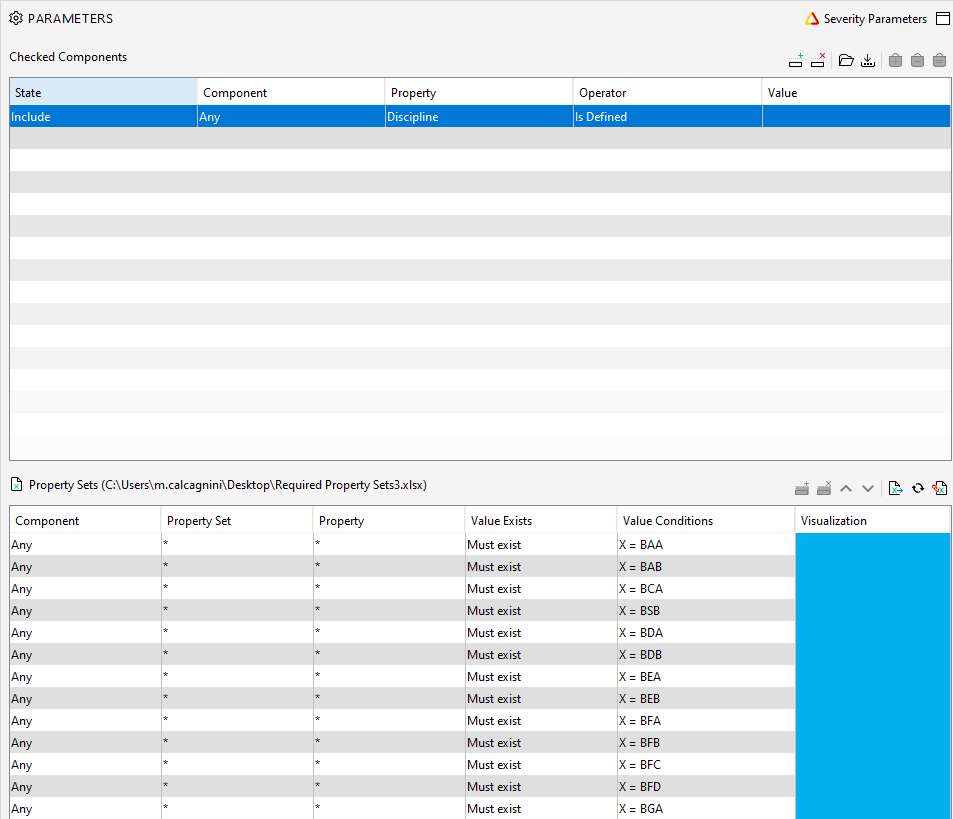Image resolution: width=953 pixels, height=819 pixels.
Task: Select the X = BGA condition cell
Action: [x=706, y=809]
